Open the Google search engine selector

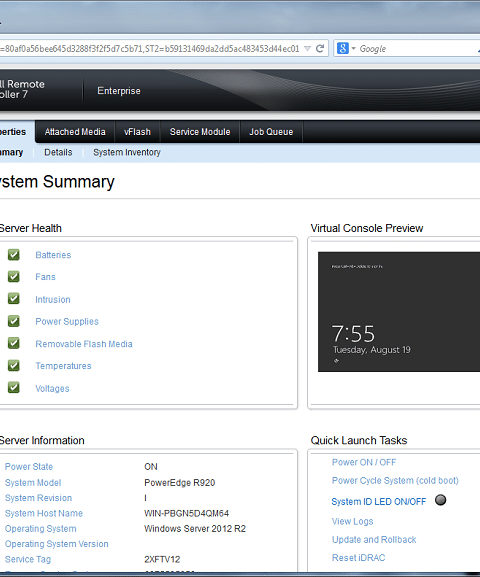346,48
